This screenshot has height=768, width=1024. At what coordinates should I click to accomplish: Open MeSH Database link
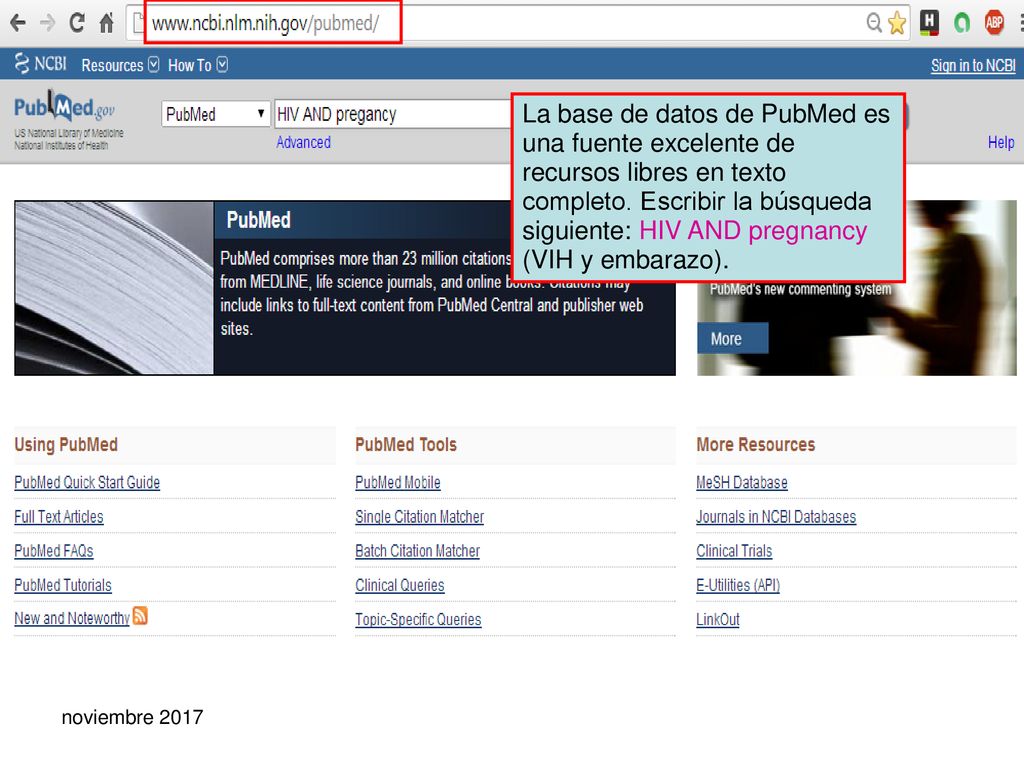pyautogui.click(x=742, y=482)
